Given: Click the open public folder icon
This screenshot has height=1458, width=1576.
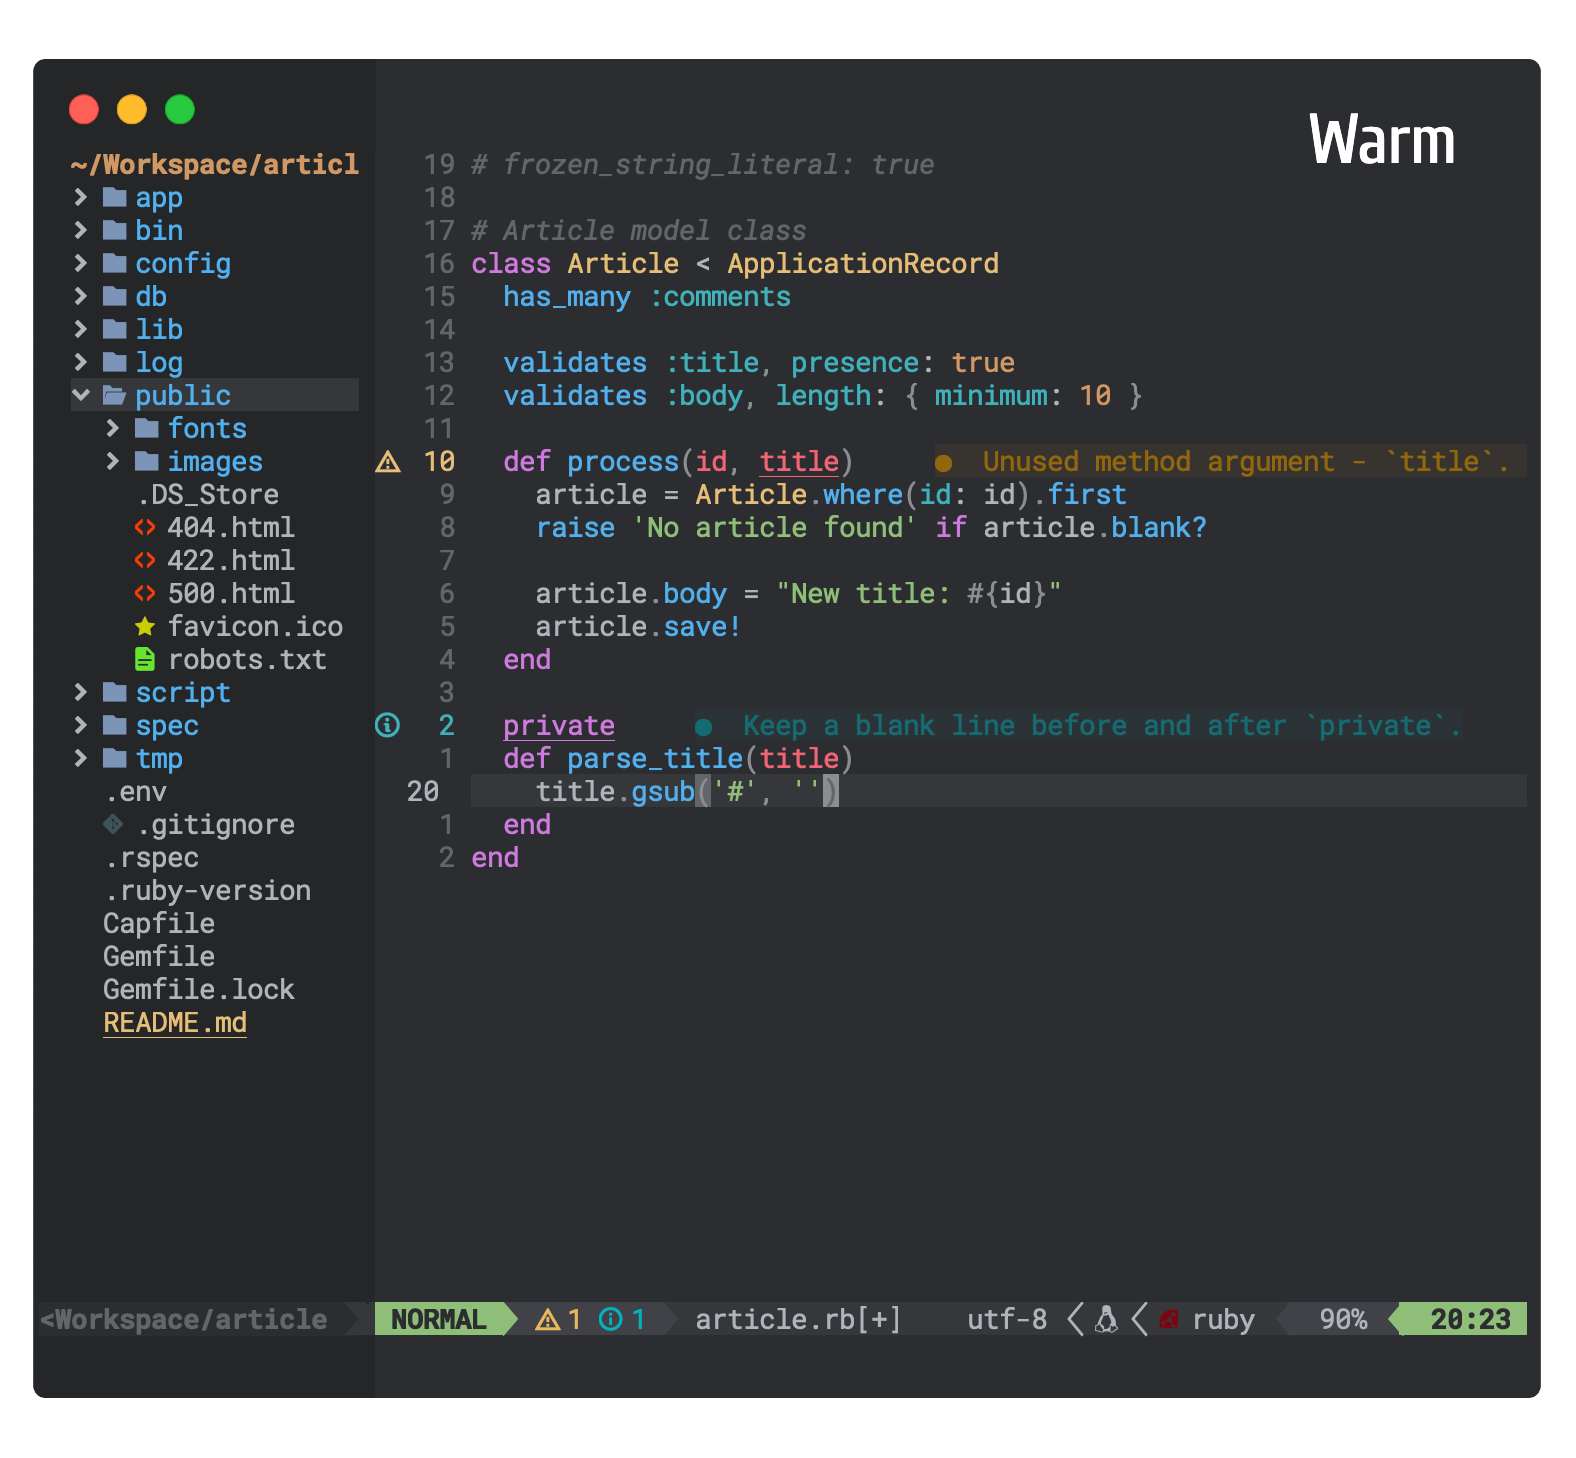Looking at the screenshot, I should pyautogui.click(x=115, y=395).
